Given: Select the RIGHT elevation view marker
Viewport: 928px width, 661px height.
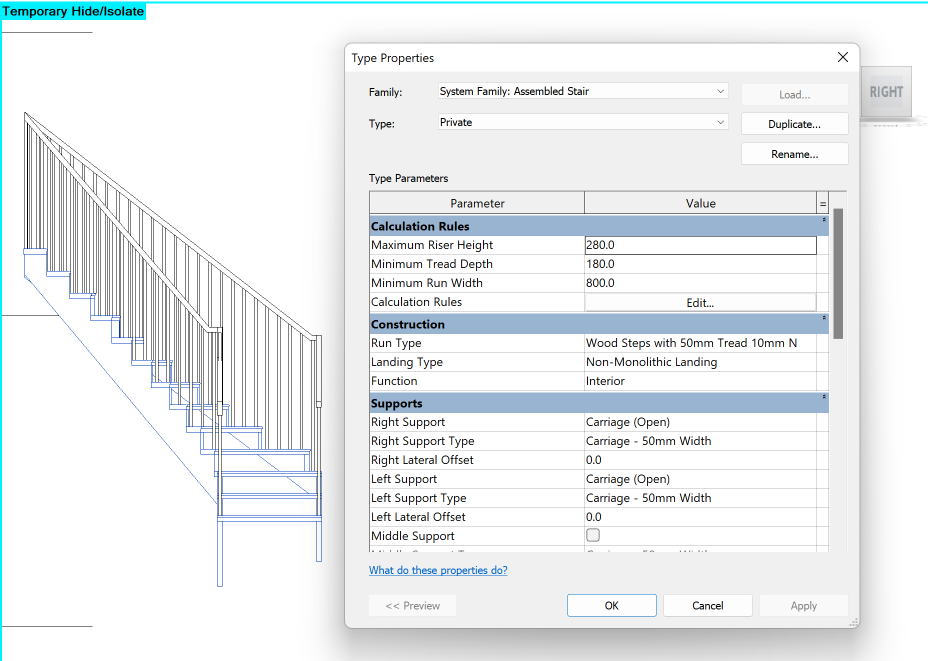Looking at the screenshot, I should point(886,92).
